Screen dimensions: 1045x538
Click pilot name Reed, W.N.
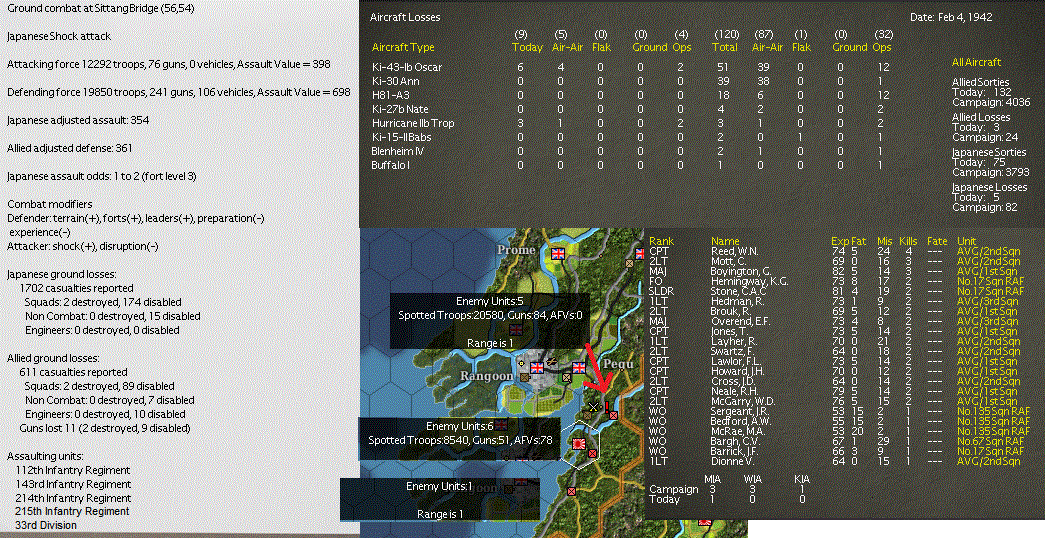pos(734,251)
